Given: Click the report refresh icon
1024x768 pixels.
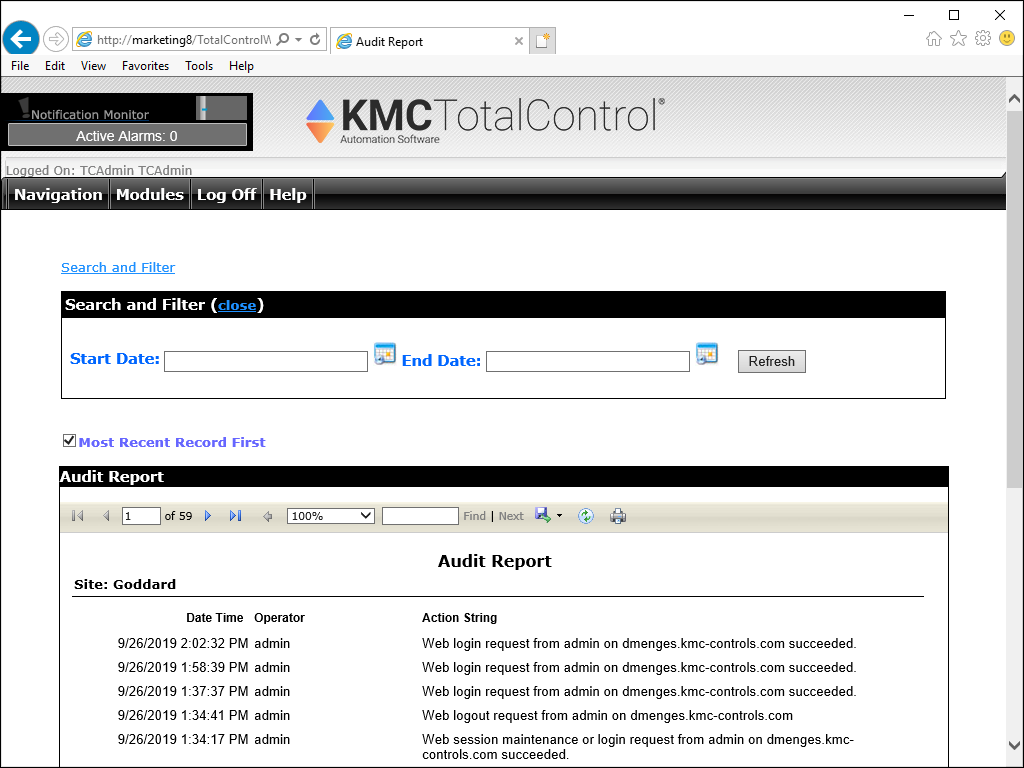Looking at the screenshot, I should 586,516.
